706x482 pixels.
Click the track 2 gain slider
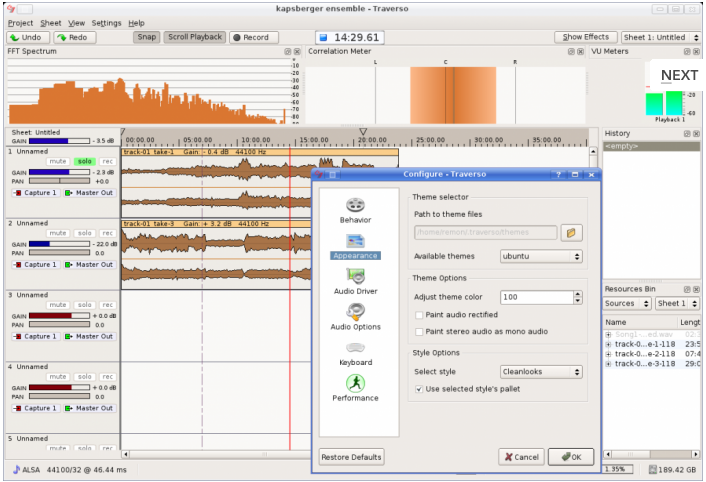coord(59,244)
